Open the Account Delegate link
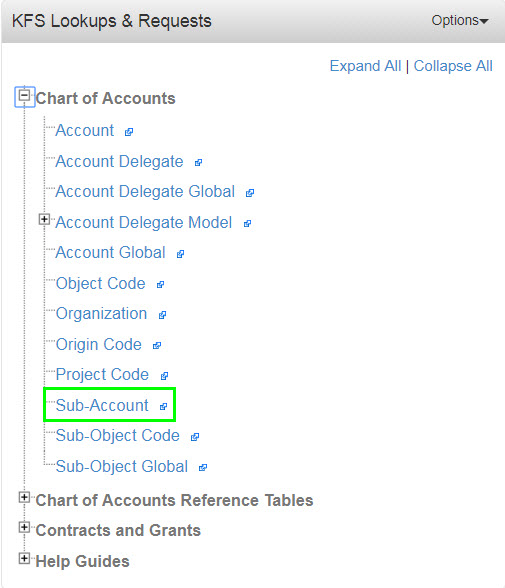The height and width of the screenshot is (588, 505). tap(119, 162)
